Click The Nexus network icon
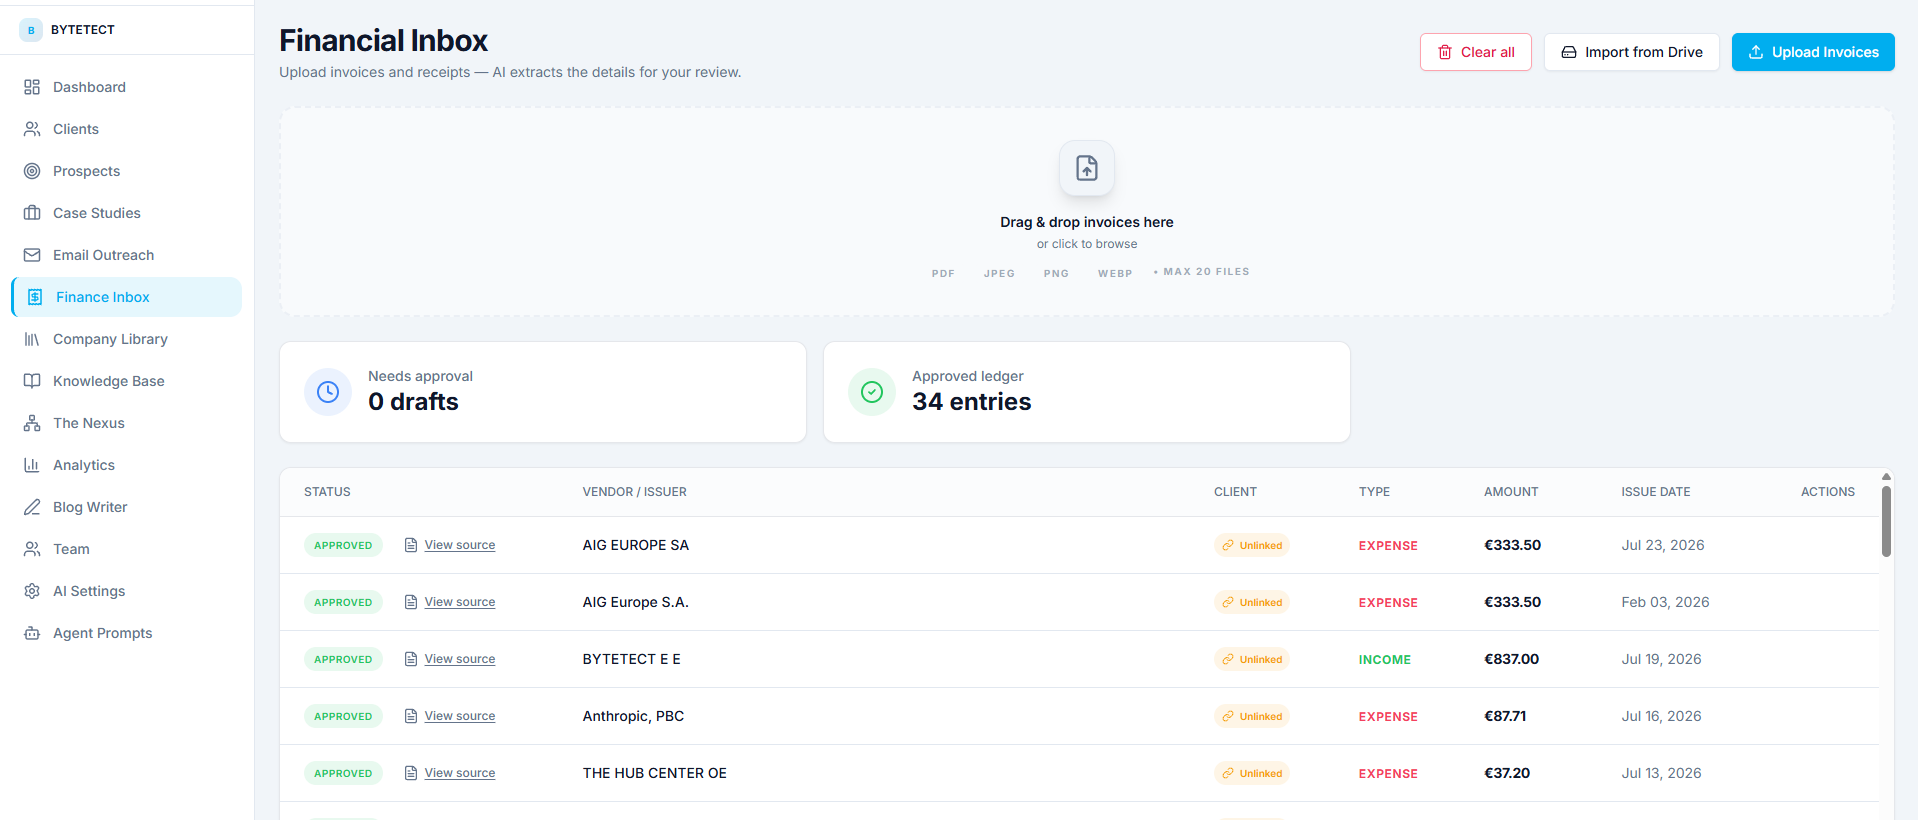 coord(32,423)
